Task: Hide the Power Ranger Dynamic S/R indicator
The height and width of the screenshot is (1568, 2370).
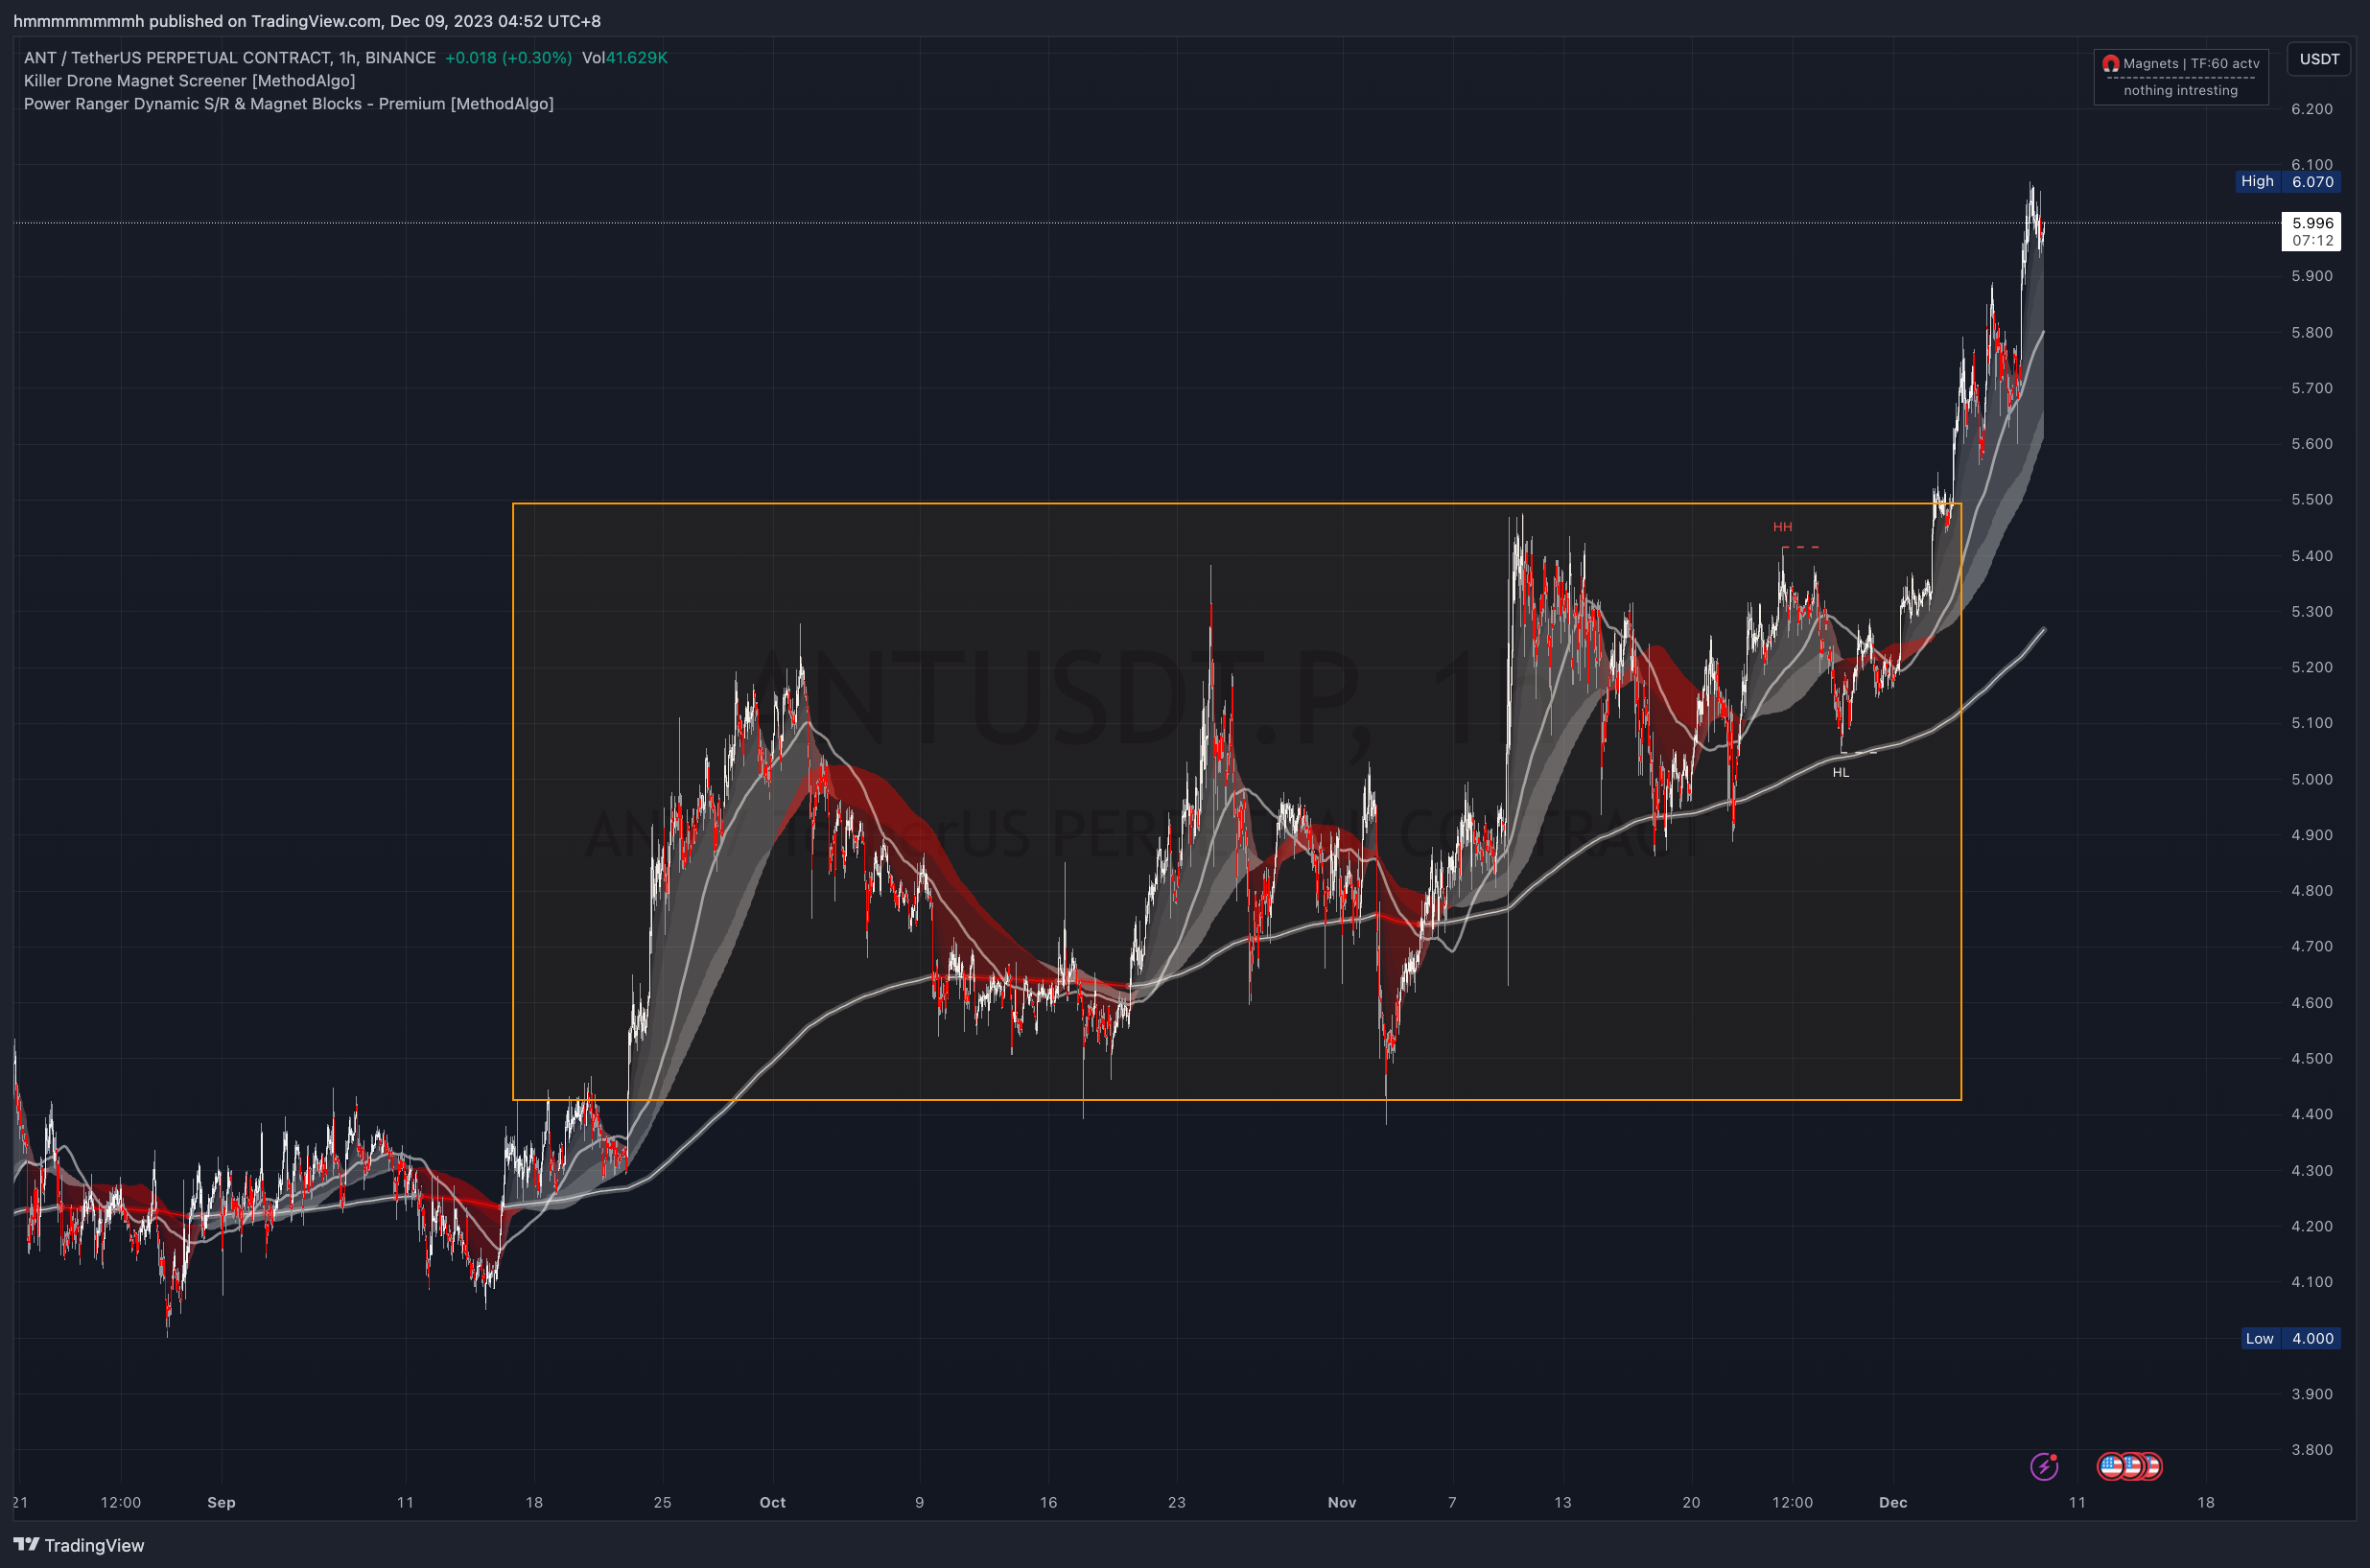Action: click(290, 103)
